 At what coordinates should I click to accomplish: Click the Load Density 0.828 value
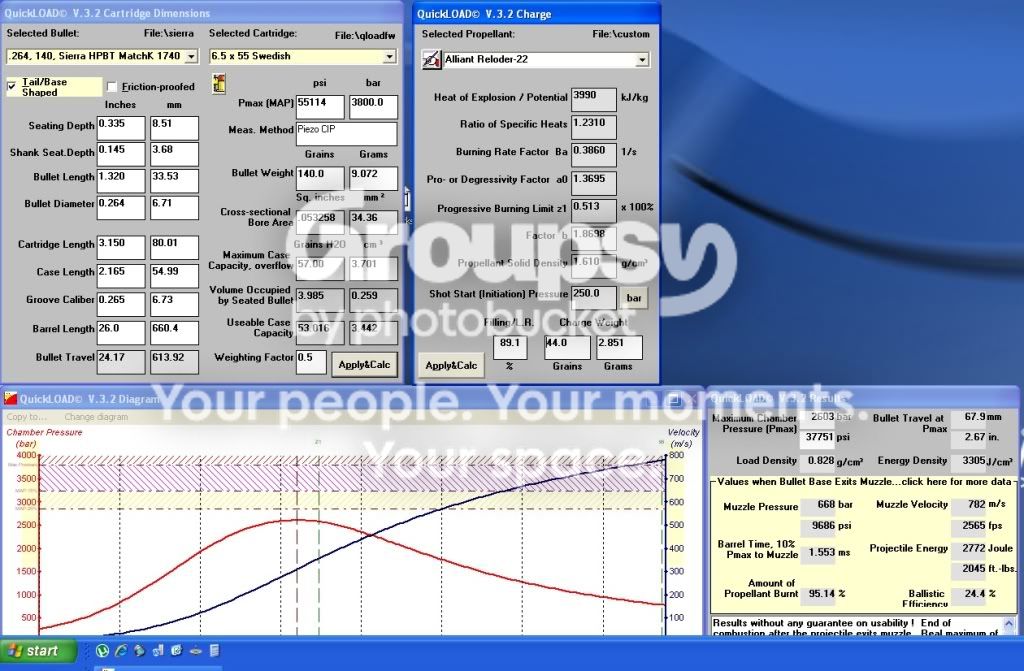tap(820, 461)
